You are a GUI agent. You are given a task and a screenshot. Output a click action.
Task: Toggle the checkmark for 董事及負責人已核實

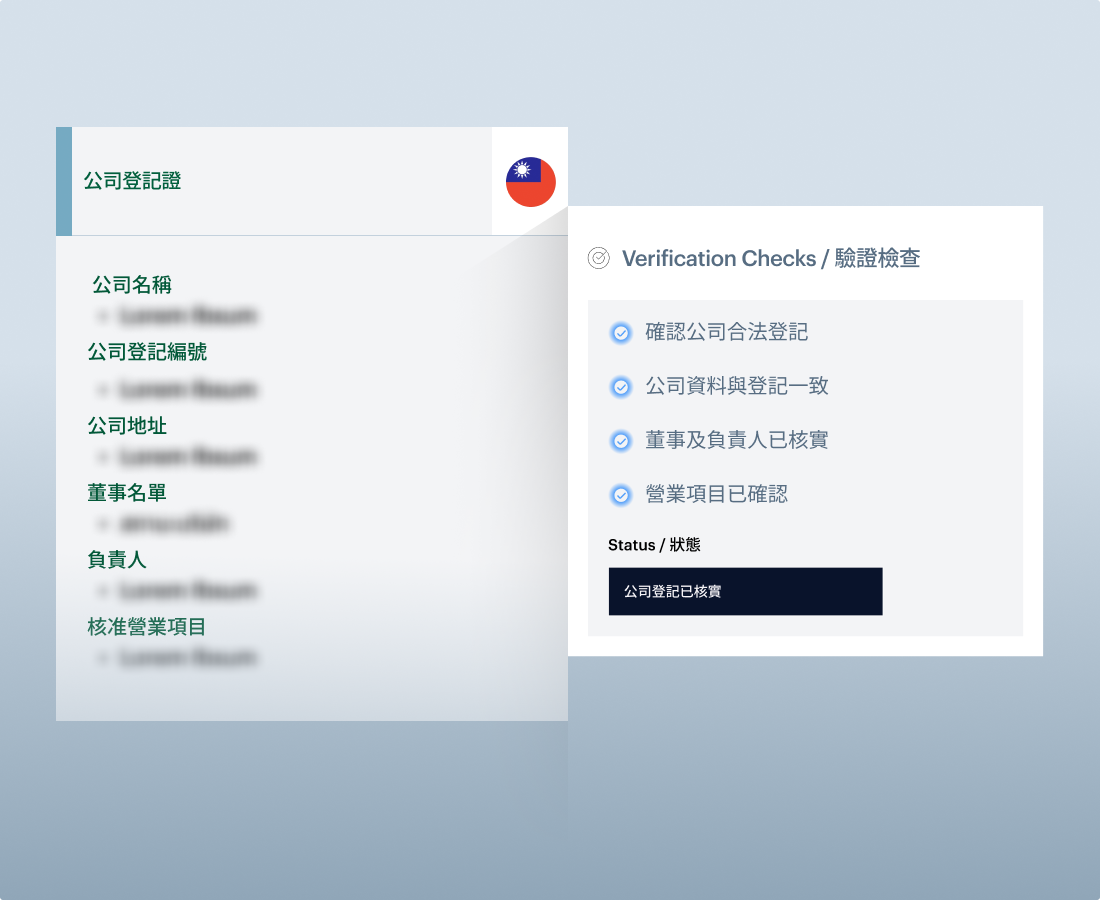[x=621, y=441]
